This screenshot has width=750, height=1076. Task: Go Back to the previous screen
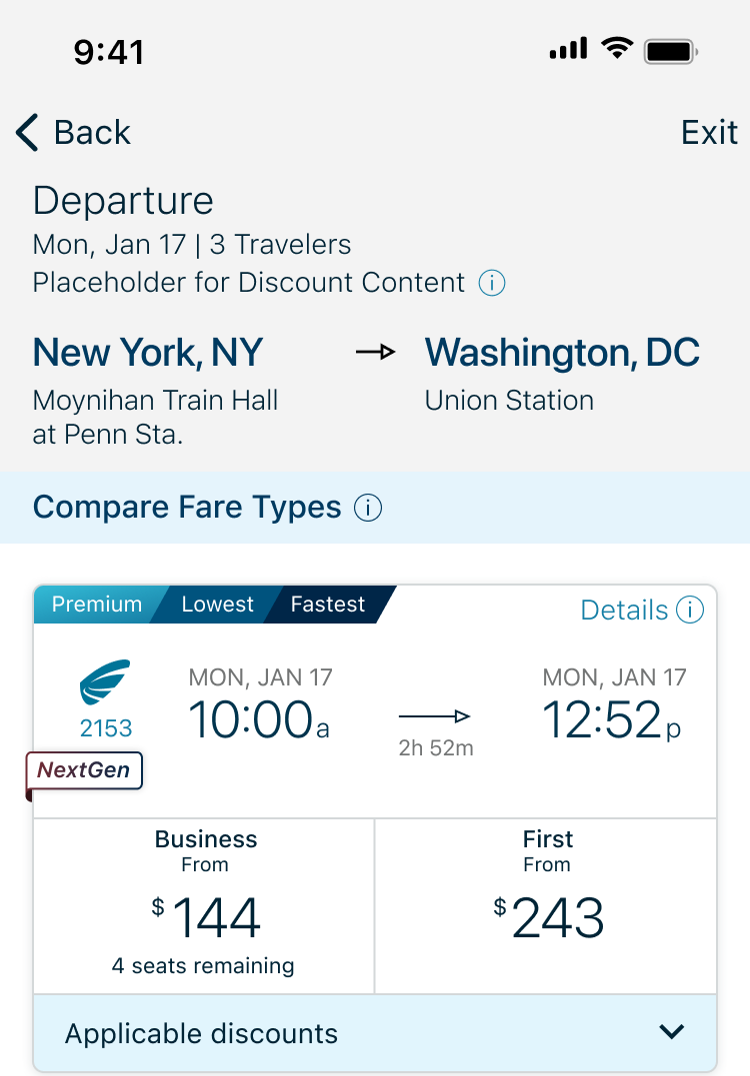click(73, 132)
